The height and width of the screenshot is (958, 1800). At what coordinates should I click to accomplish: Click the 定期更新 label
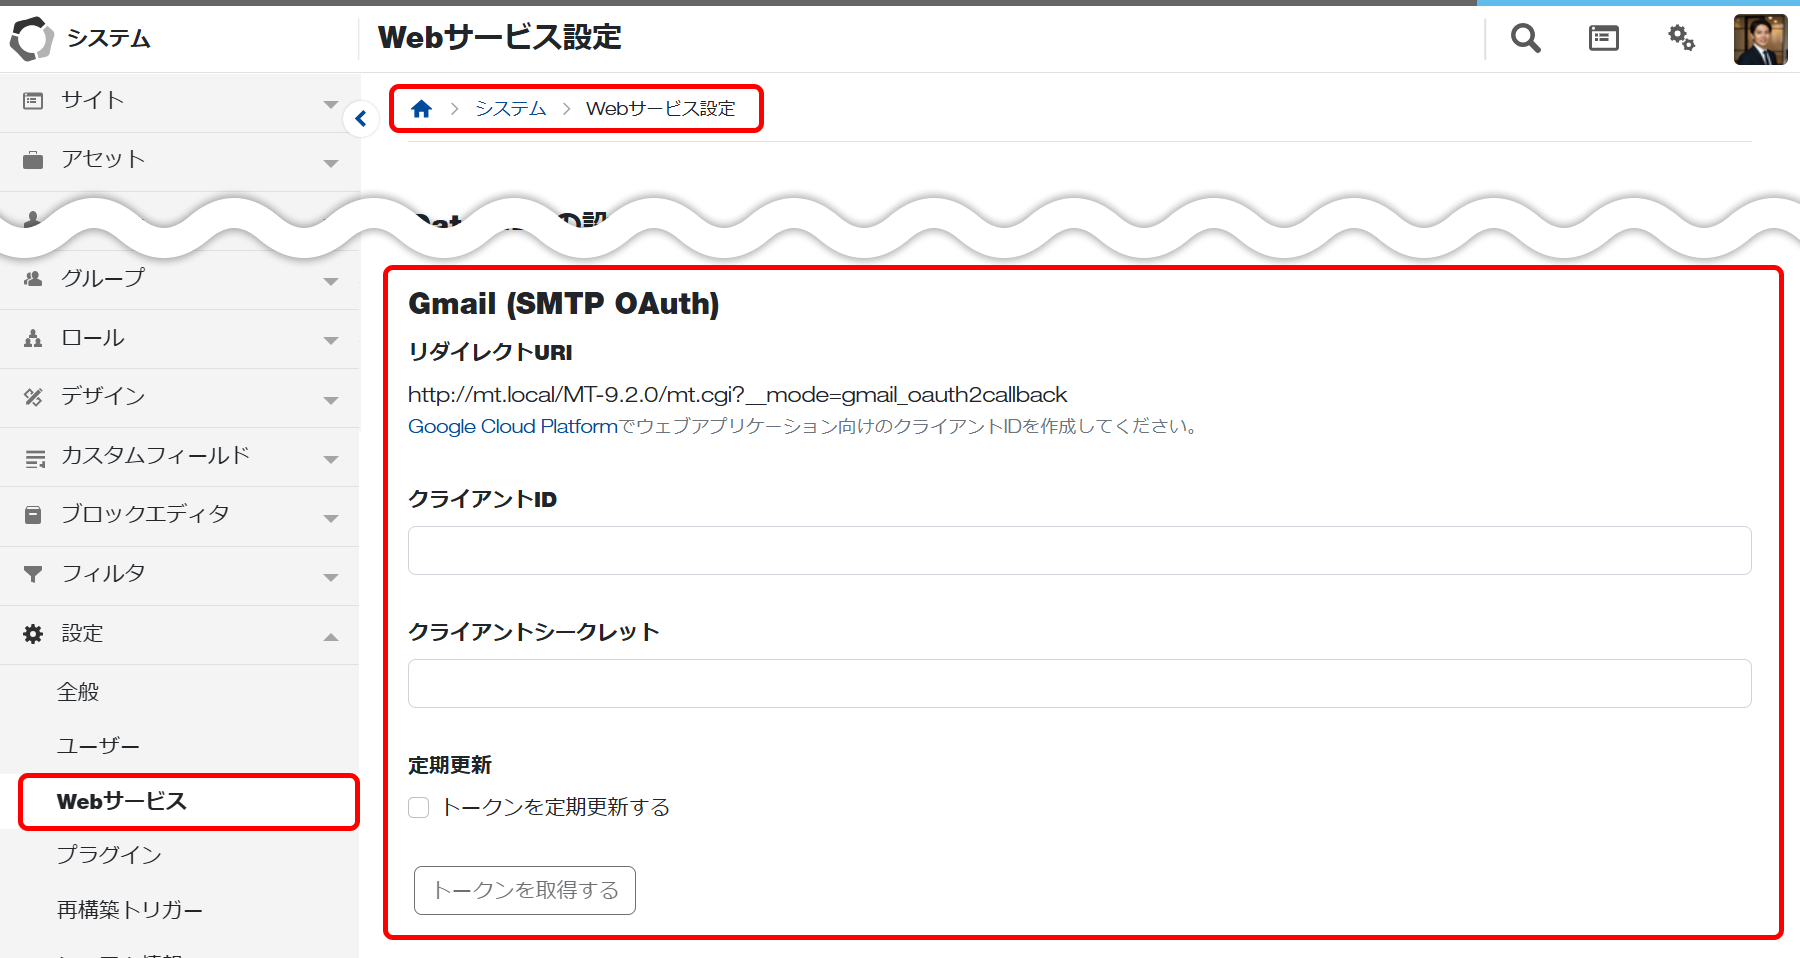click(450, 765)
